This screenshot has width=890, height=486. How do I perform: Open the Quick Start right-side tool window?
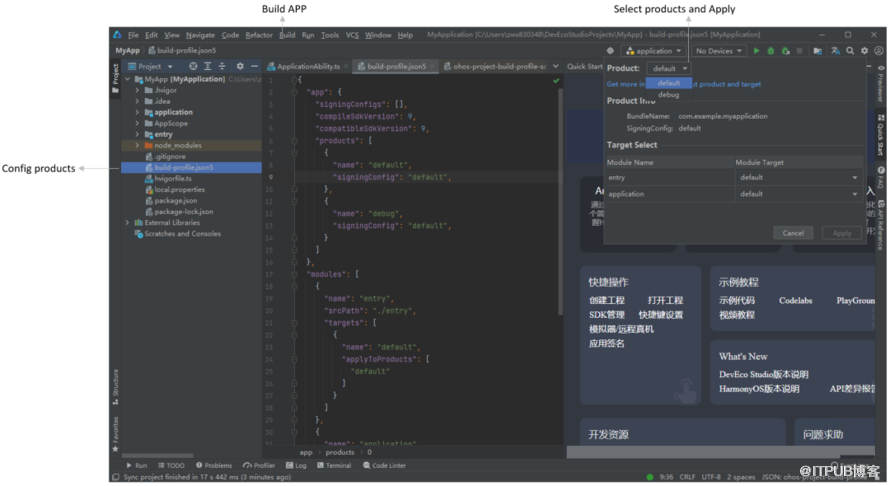[x=881, y=136]
